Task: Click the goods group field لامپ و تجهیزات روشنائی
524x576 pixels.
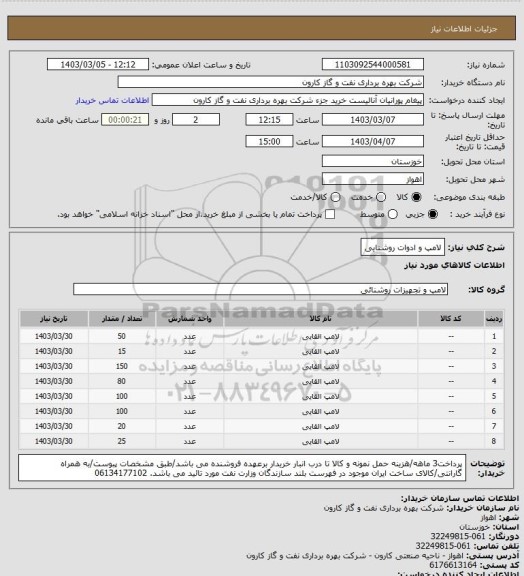Action: (260, 289)
